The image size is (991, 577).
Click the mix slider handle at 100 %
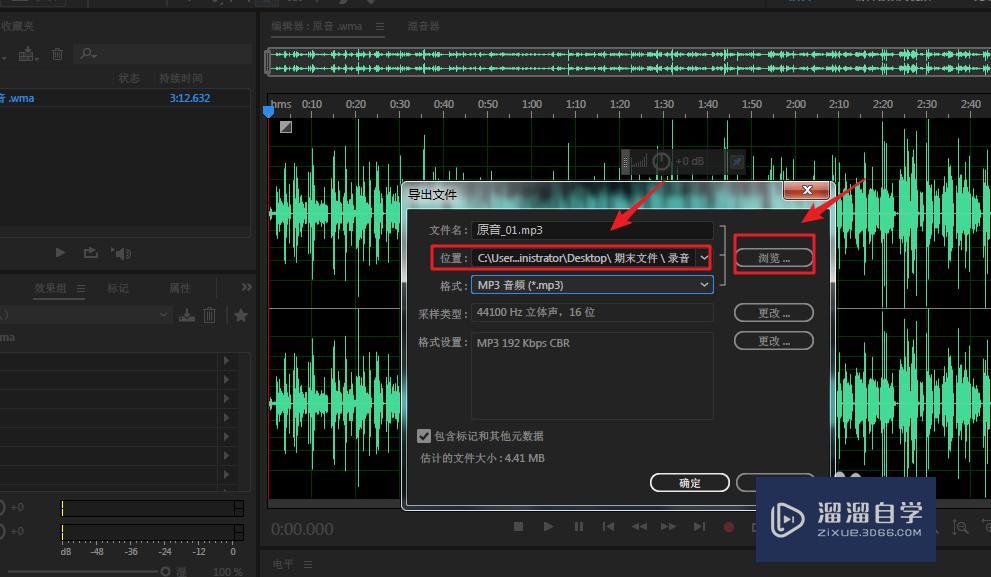point(166,571)
